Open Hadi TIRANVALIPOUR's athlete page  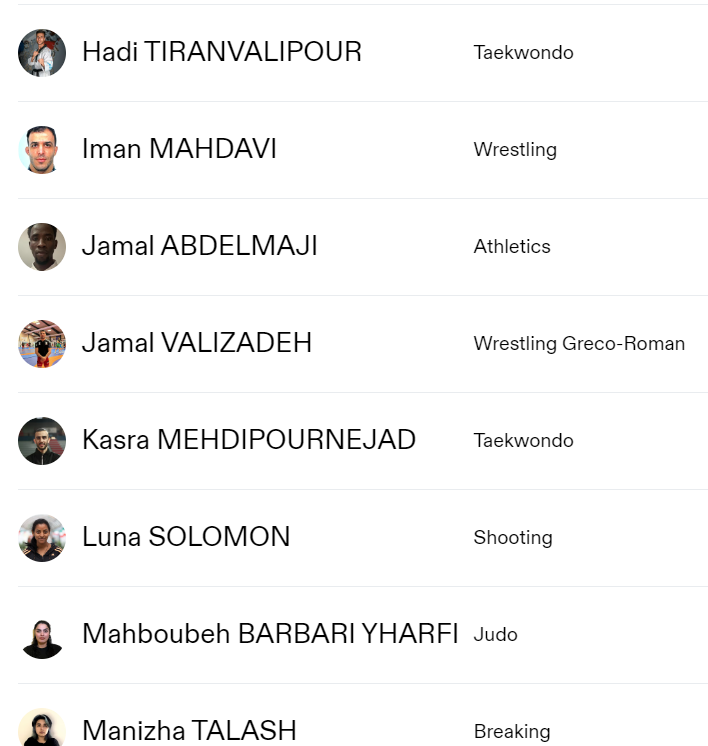point(221,52)
